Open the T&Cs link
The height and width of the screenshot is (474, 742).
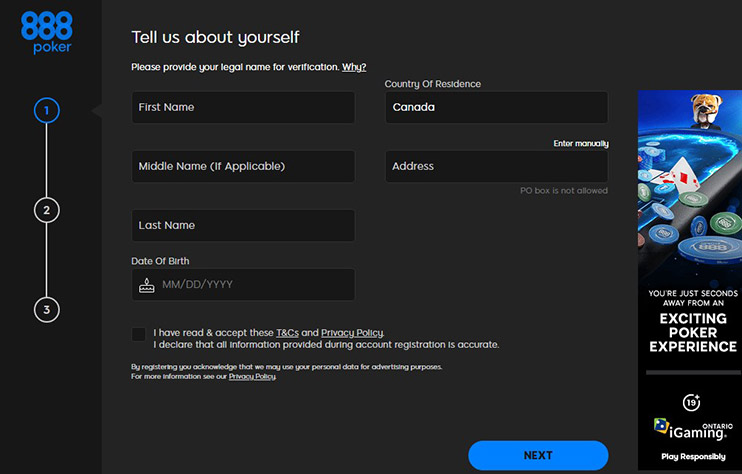286,333
